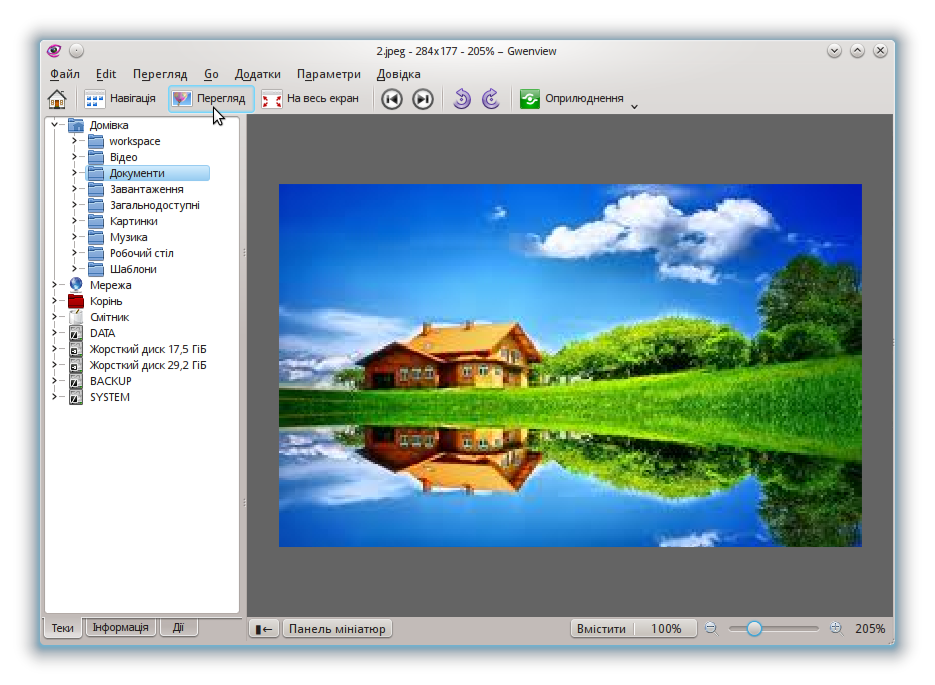
Task: Collapse the Домівка tree node
Action: 55,125
